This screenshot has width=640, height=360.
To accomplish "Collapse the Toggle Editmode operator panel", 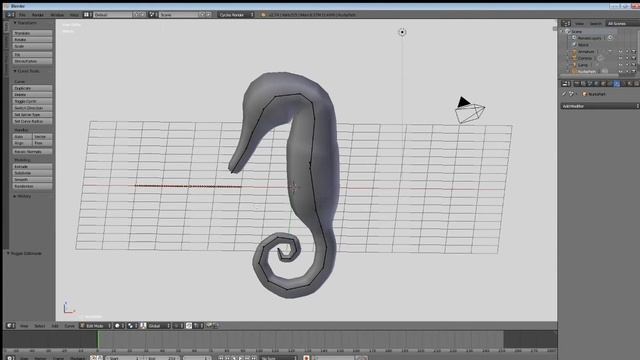I will [x=24, y=253].
